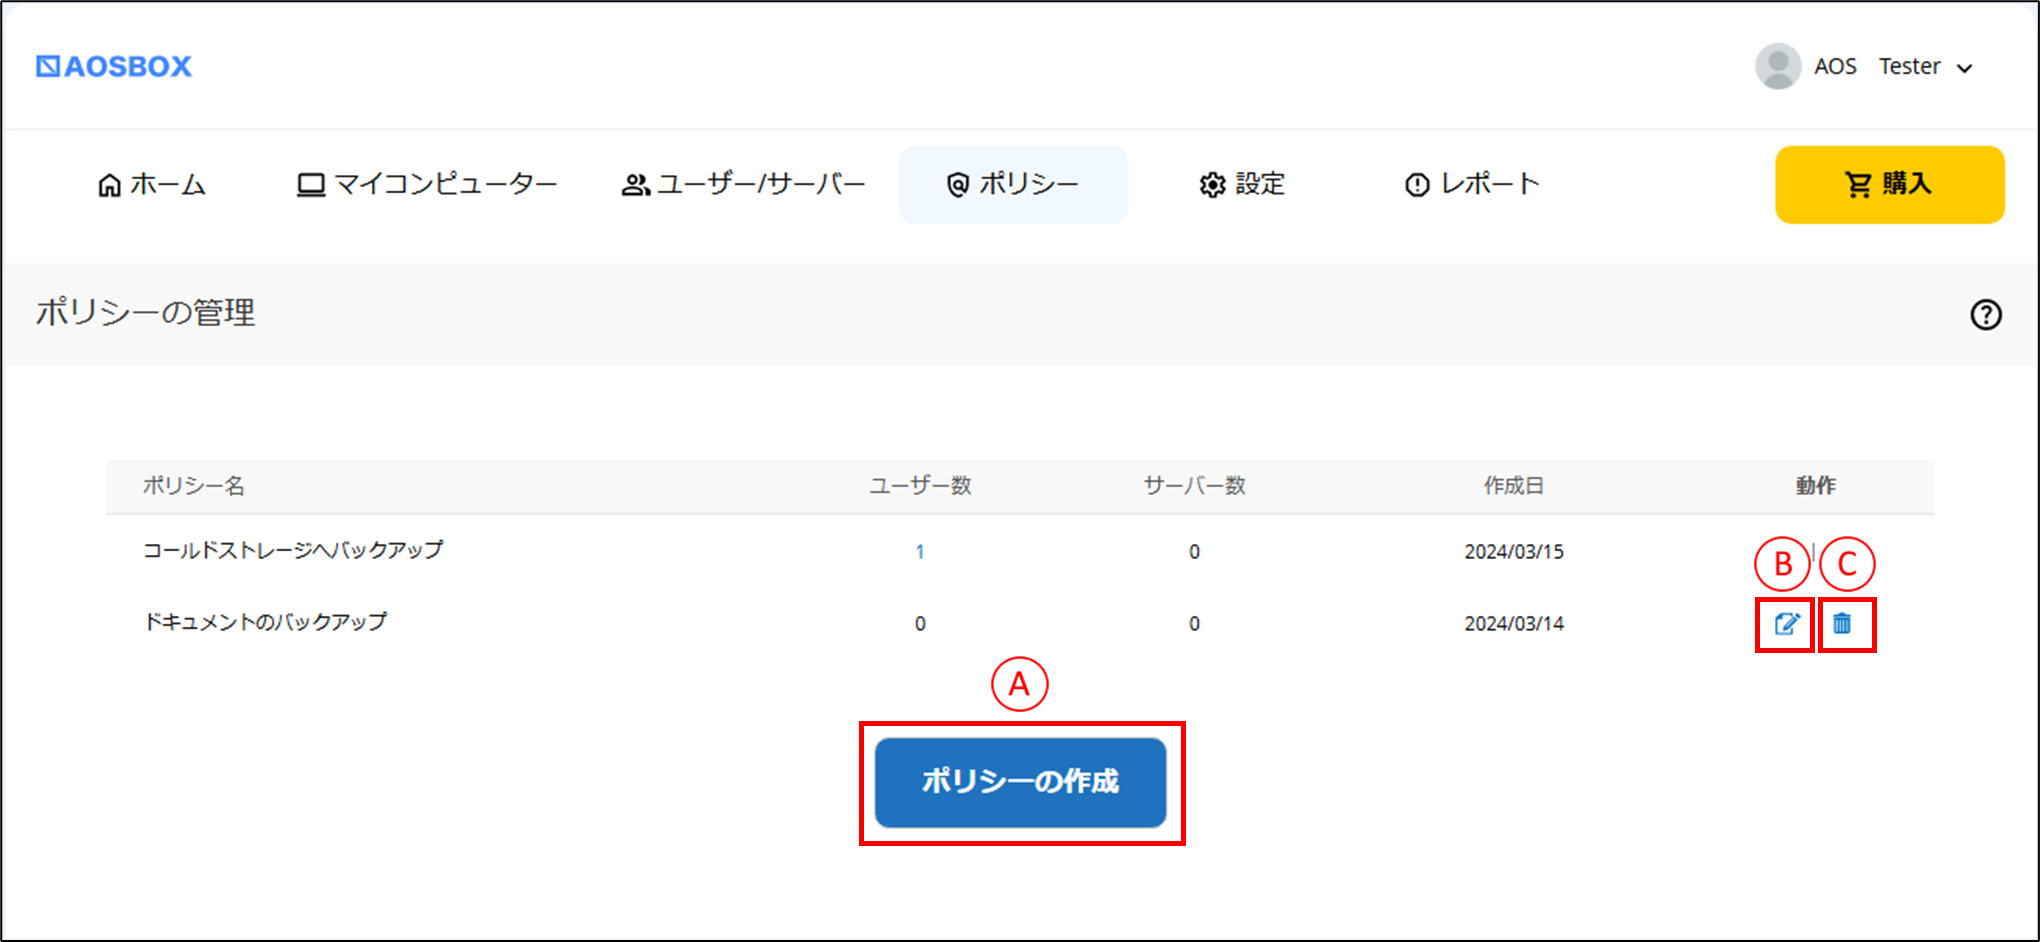Click the ポリシーの管理 page heading
Screen dimensions: 2040x942
pyautogui.click(x=146, y=313)
